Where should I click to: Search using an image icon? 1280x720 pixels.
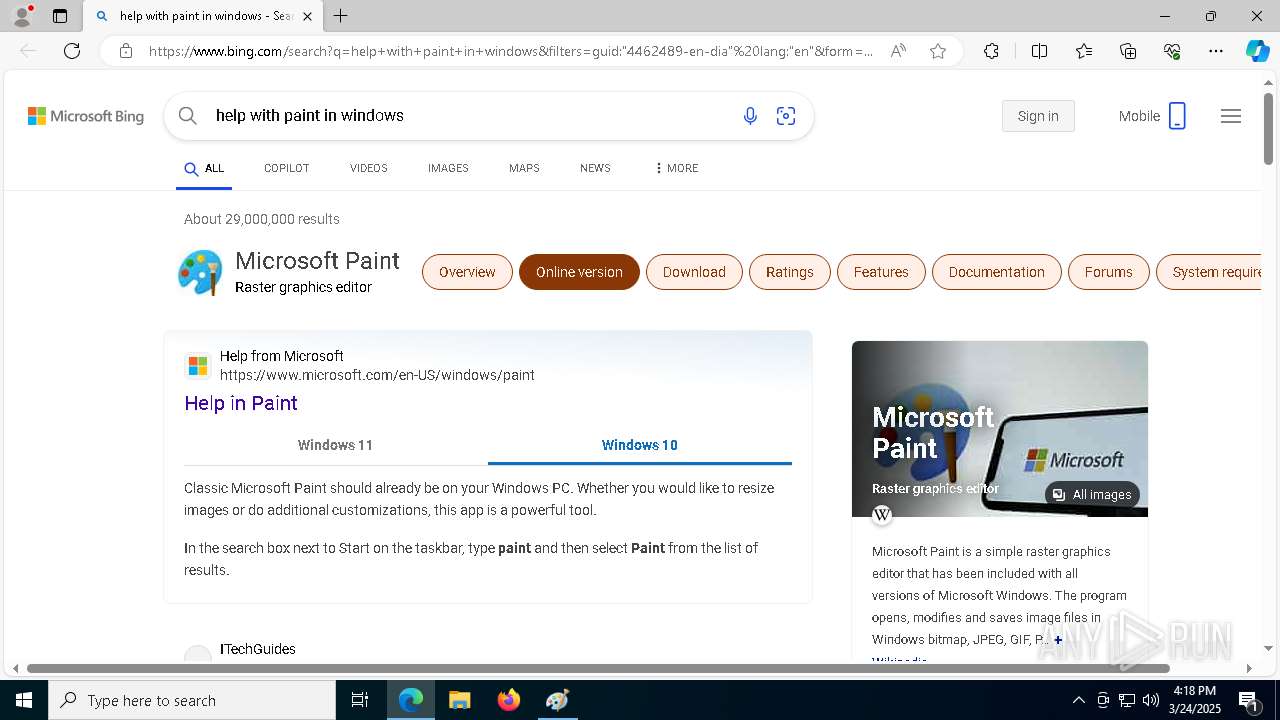coord(786,116)
